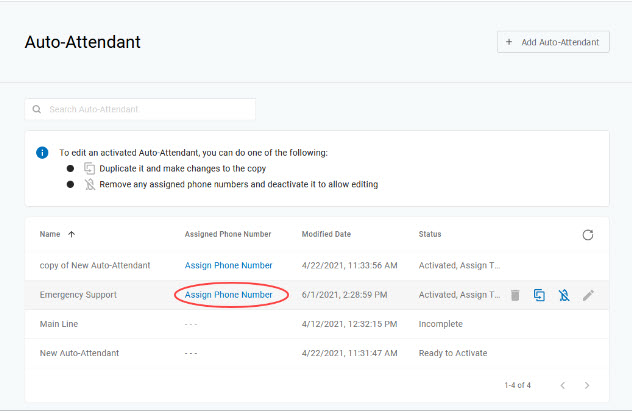Assign phone number to copy of New Auto-Attendant

[x=228, y=265]
